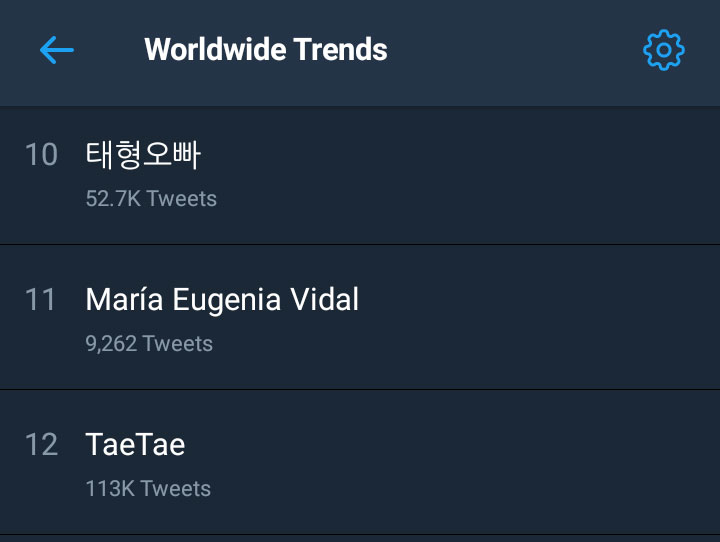This screenshot has width=720, height=542.
Task: Tap the 113K Tweets count
Action: pos(148,489)
